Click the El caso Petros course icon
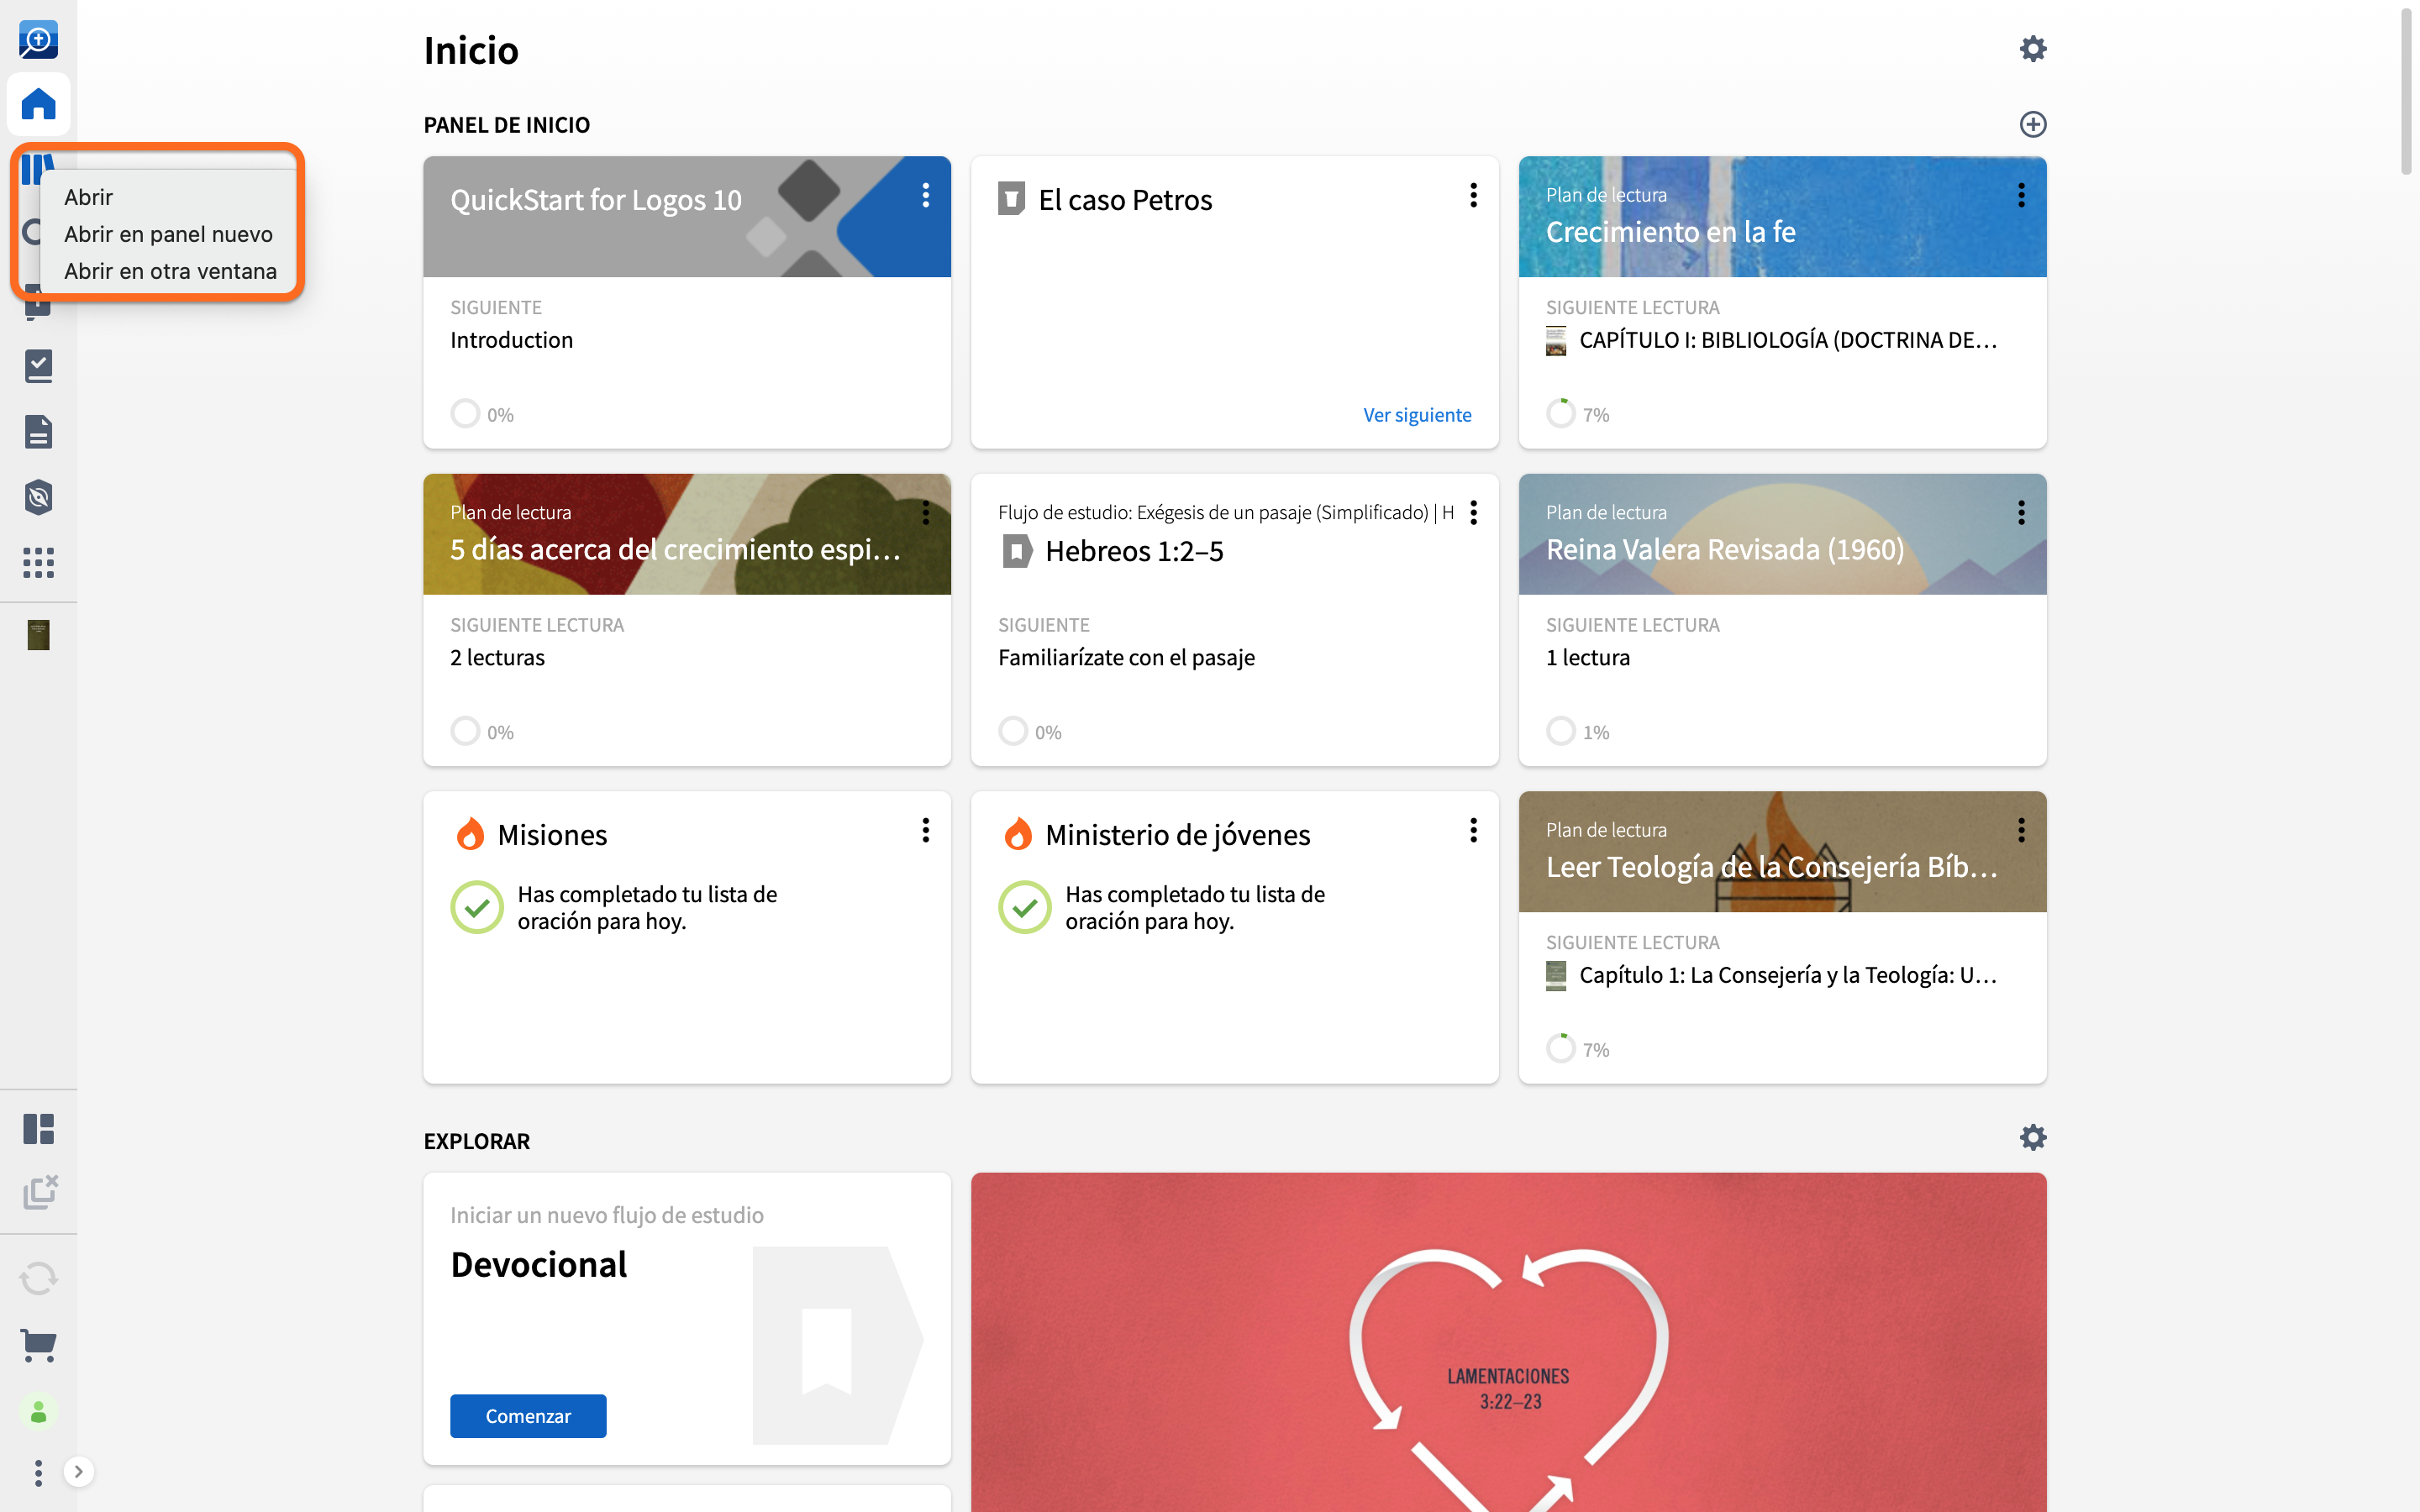2420x1512 pixels. (1011, 199)
